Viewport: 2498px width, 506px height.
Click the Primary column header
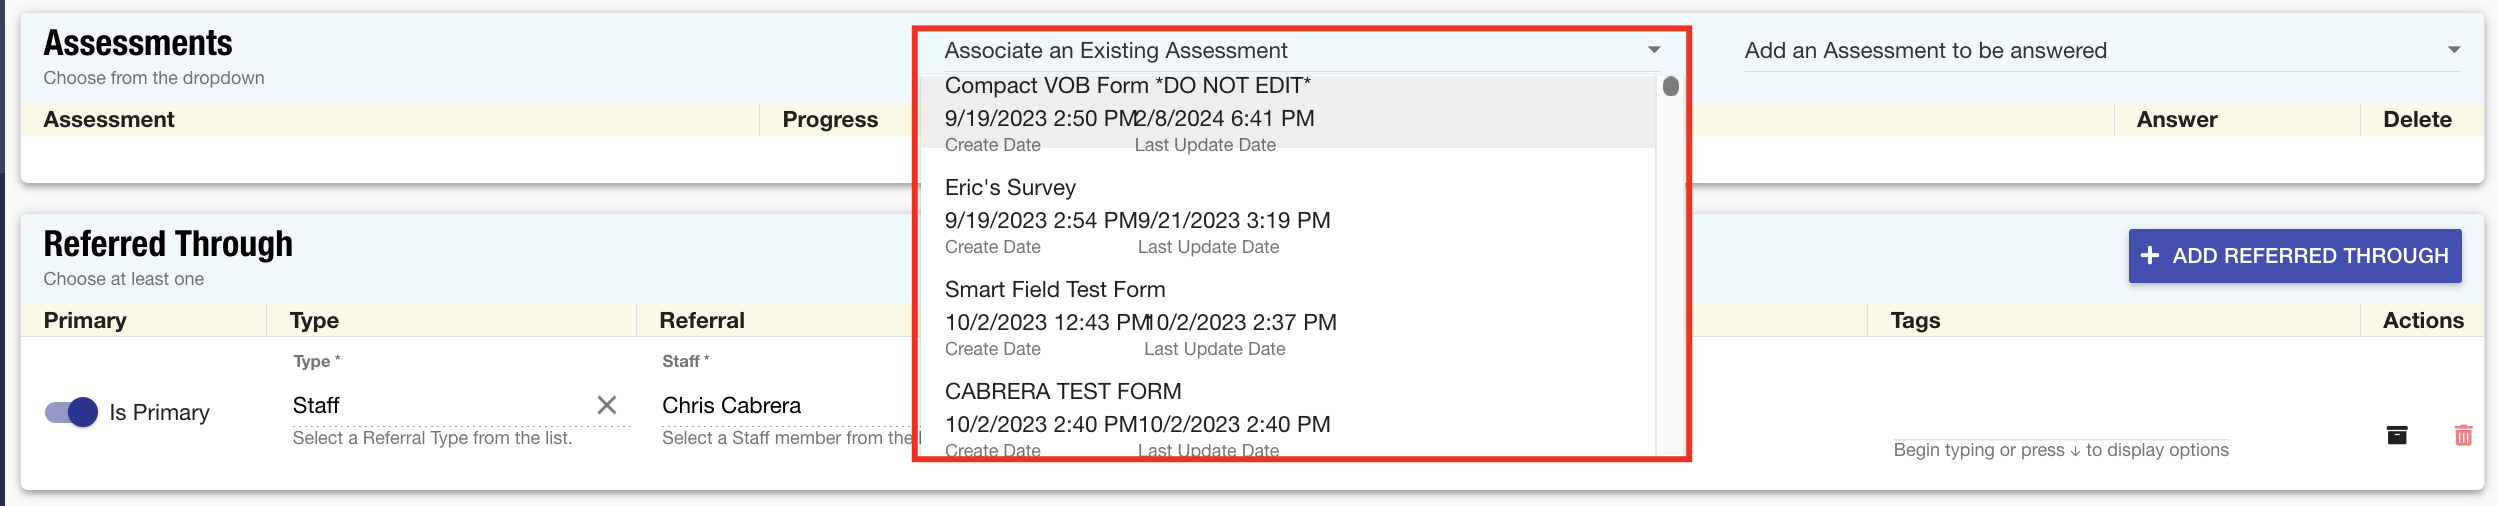pyautogui.click(x=85, y=321)
